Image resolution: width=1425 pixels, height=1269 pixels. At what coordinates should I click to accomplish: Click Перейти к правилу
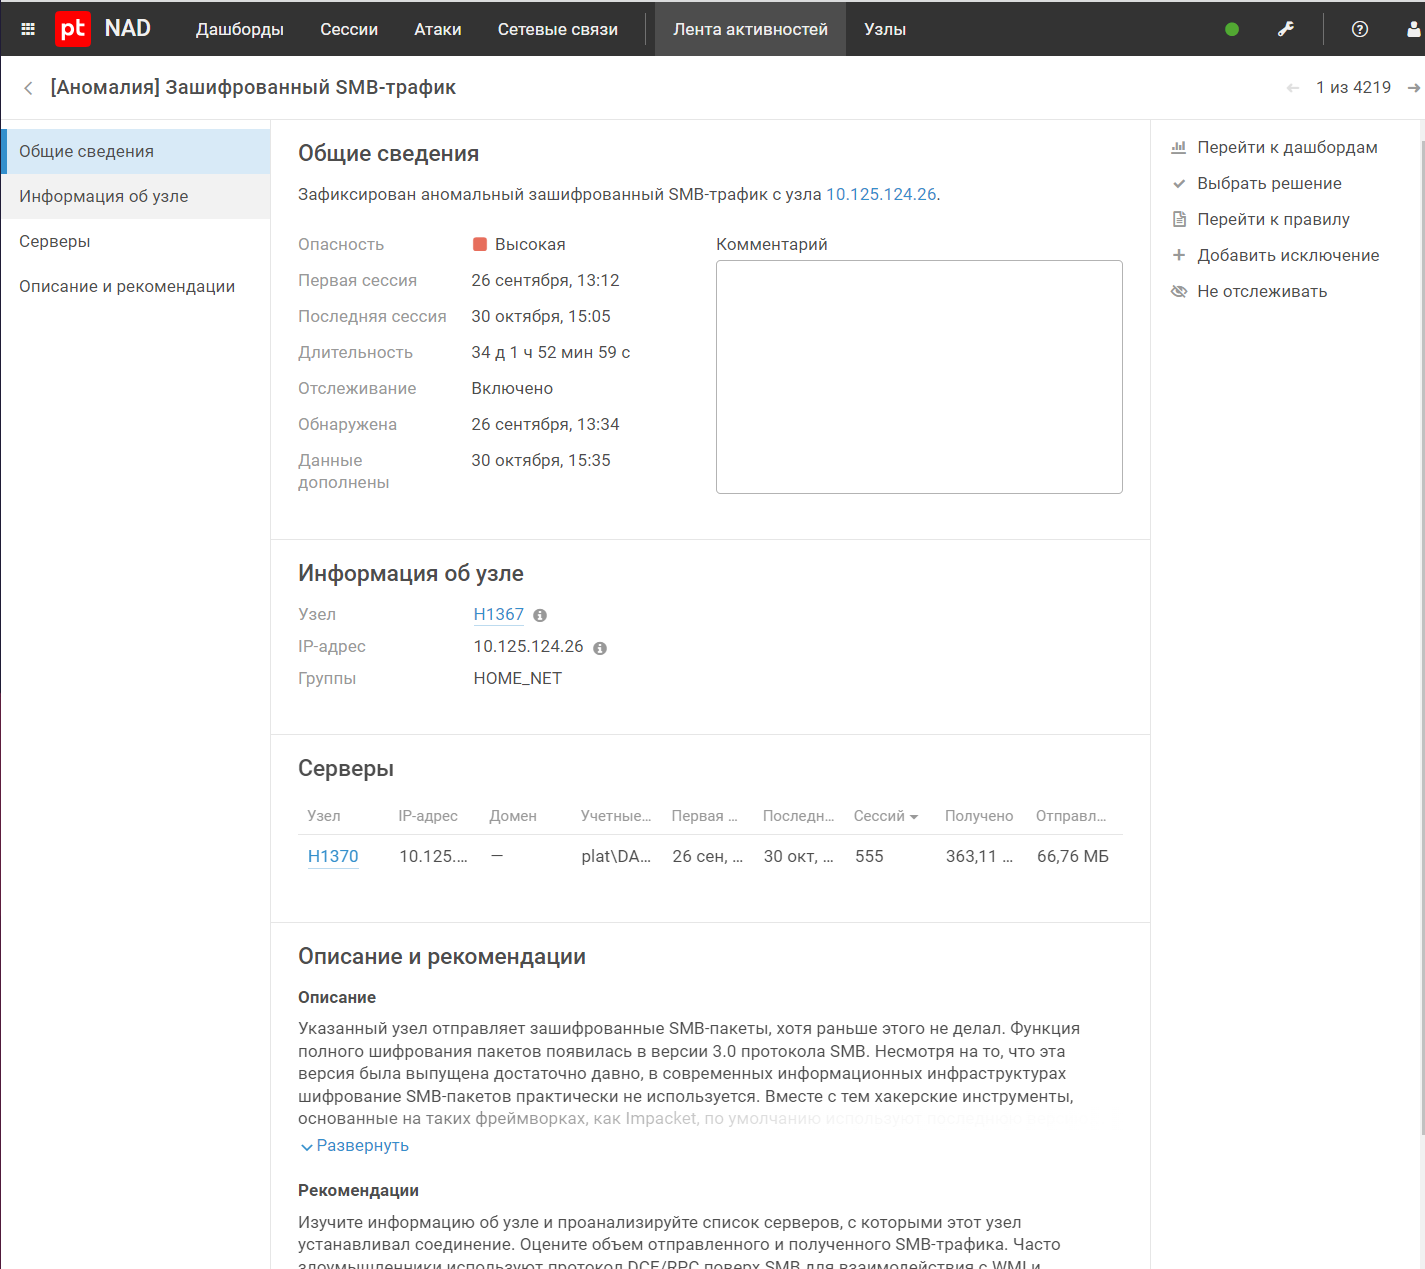click(1273, 219)
